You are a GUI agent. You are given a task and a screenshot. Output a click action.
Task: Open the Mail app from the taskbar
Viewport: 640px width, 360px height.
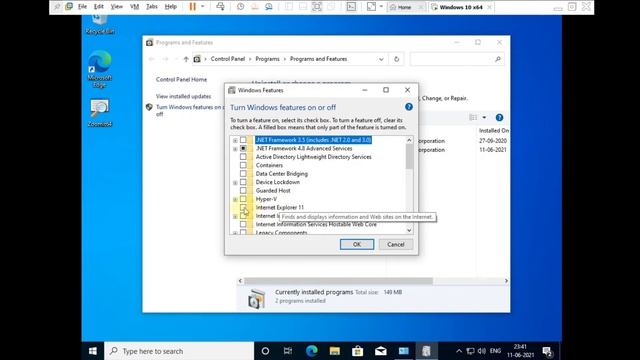coord(380,351)
